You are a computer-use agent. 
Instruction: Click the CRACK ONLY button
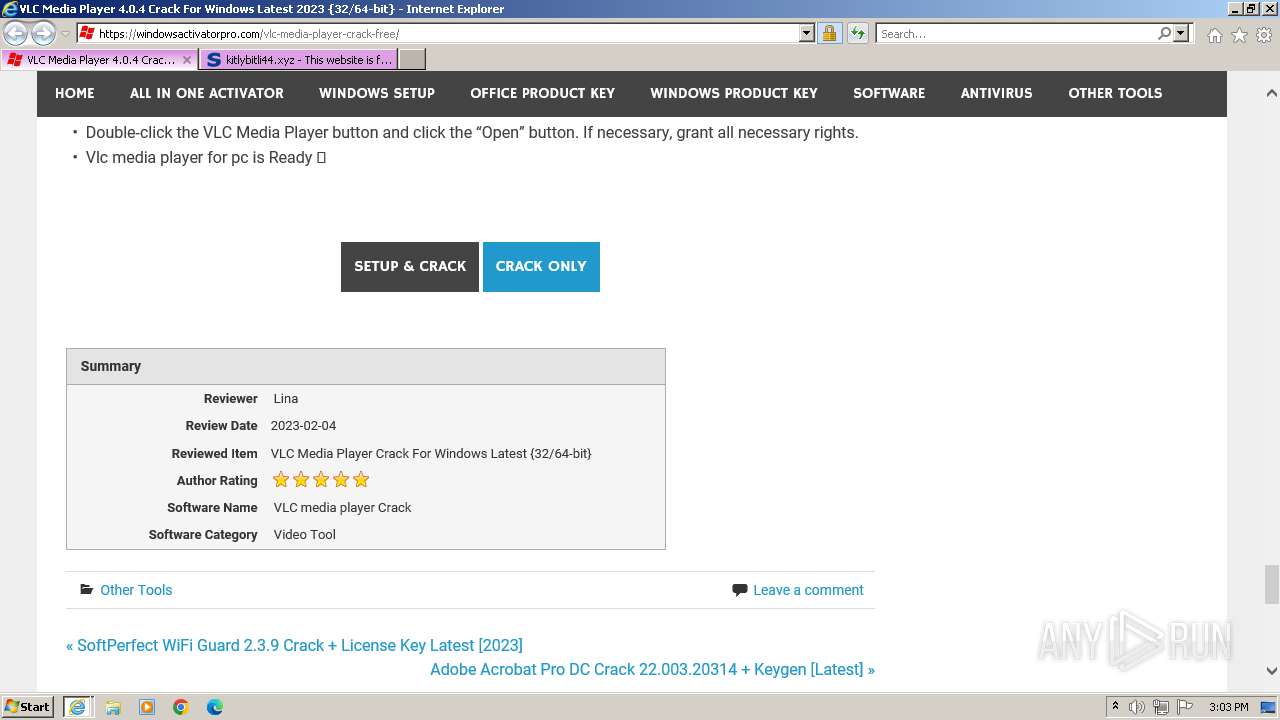coord(541,267)
